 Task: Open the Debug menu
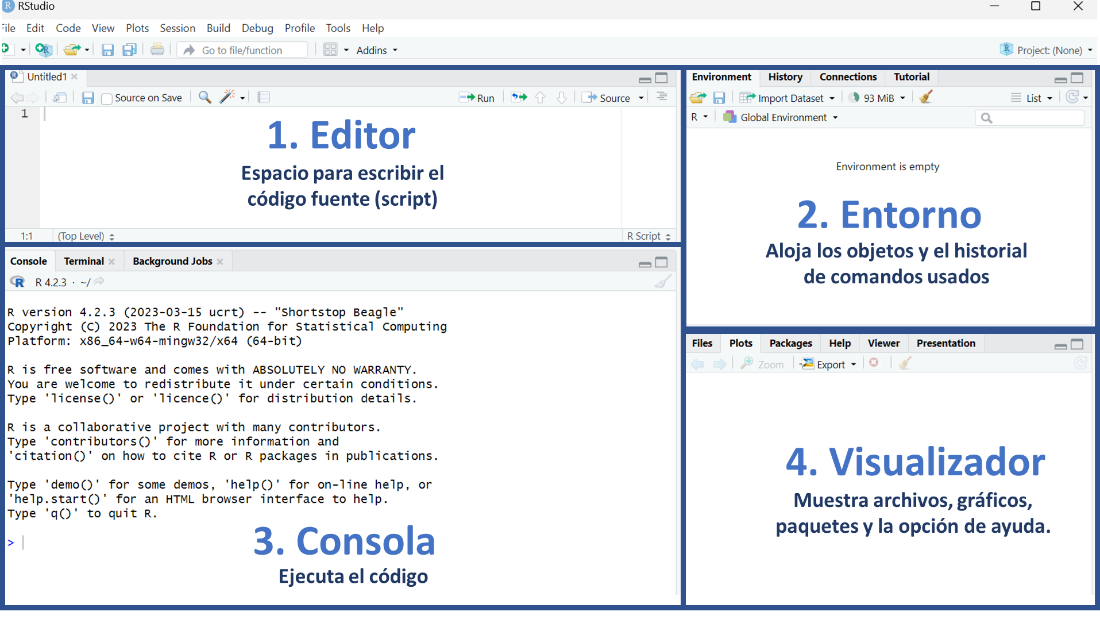point(257,28)
